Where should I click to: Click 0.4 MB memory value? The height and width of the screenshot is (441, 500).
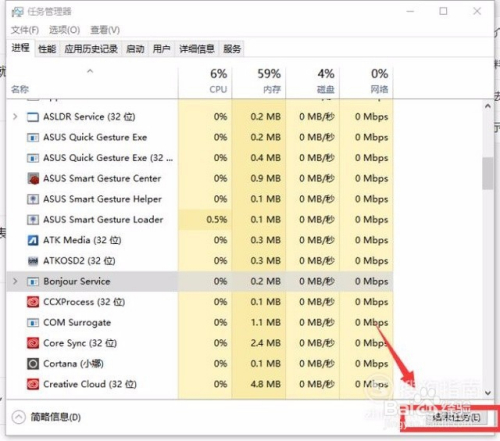tap(265, 158)
